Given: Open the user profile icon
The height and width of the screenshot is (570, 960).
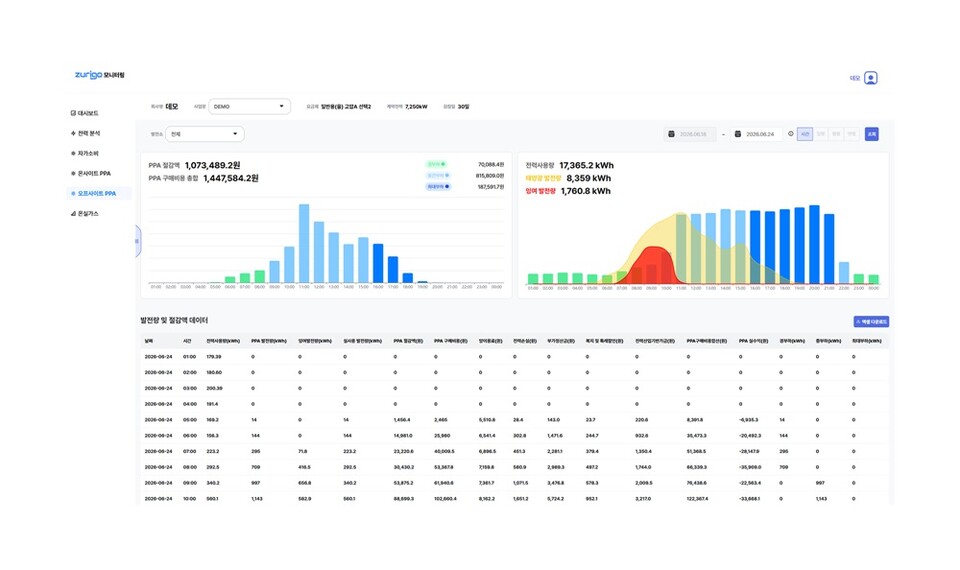Looking at the screenshot, I should click(871, 78).
